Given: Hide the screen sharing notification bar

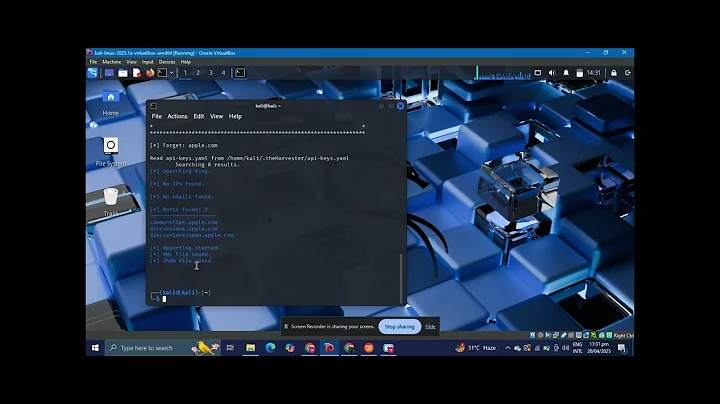Looking at the screenshot, I should coord(430,326).
